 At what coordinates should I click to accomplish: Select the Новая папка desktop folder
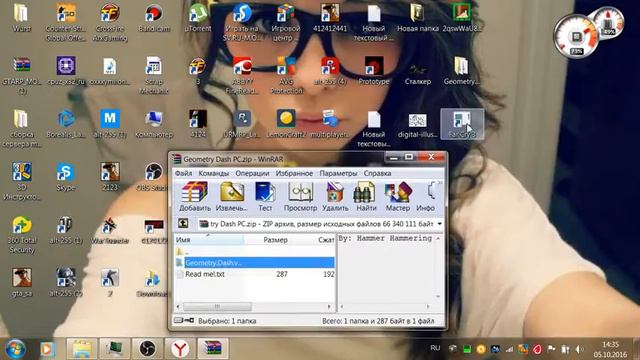418,18
